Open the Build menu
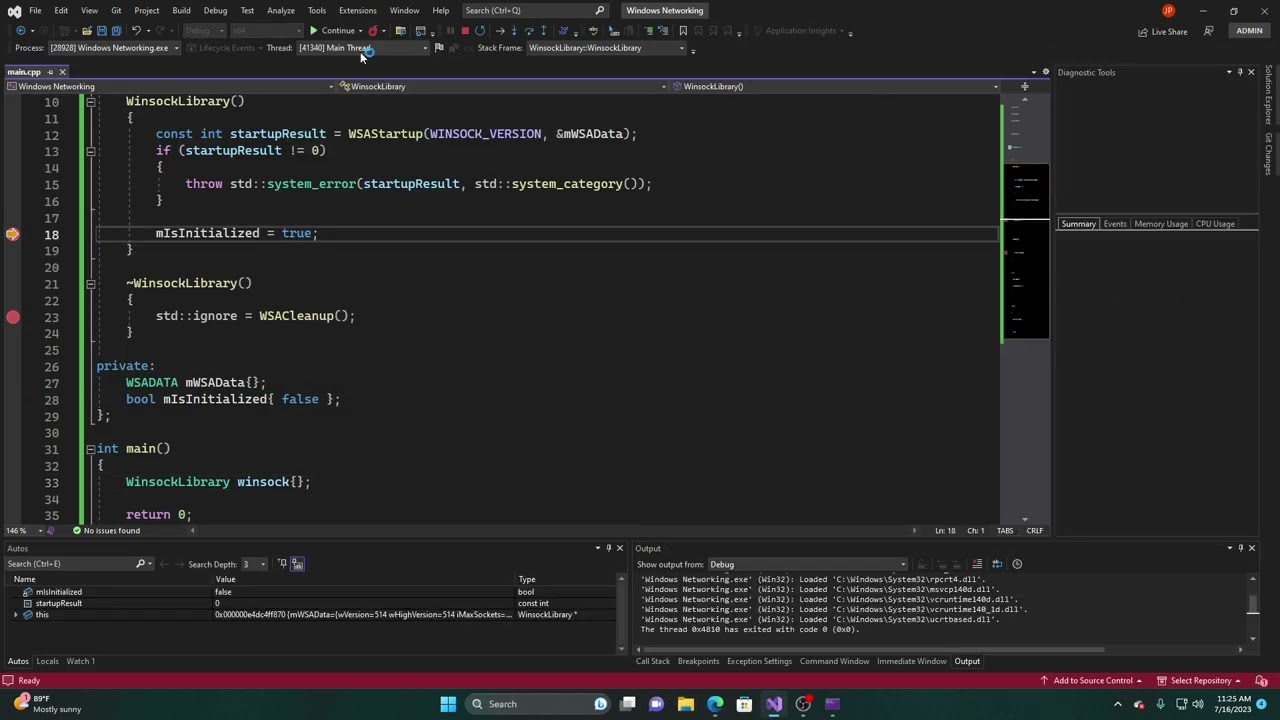The width and height of the screenshot is (1280, 720). 181,11
